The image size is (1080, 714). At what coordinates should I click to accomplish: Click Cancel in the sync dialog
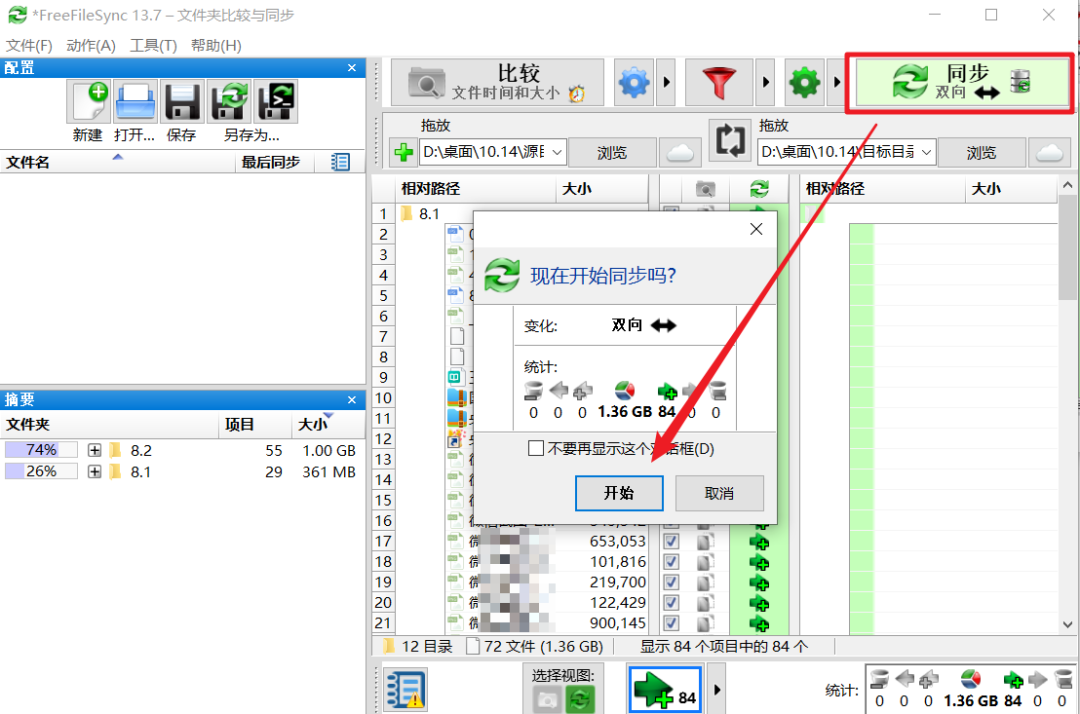(x=719, y=493)
